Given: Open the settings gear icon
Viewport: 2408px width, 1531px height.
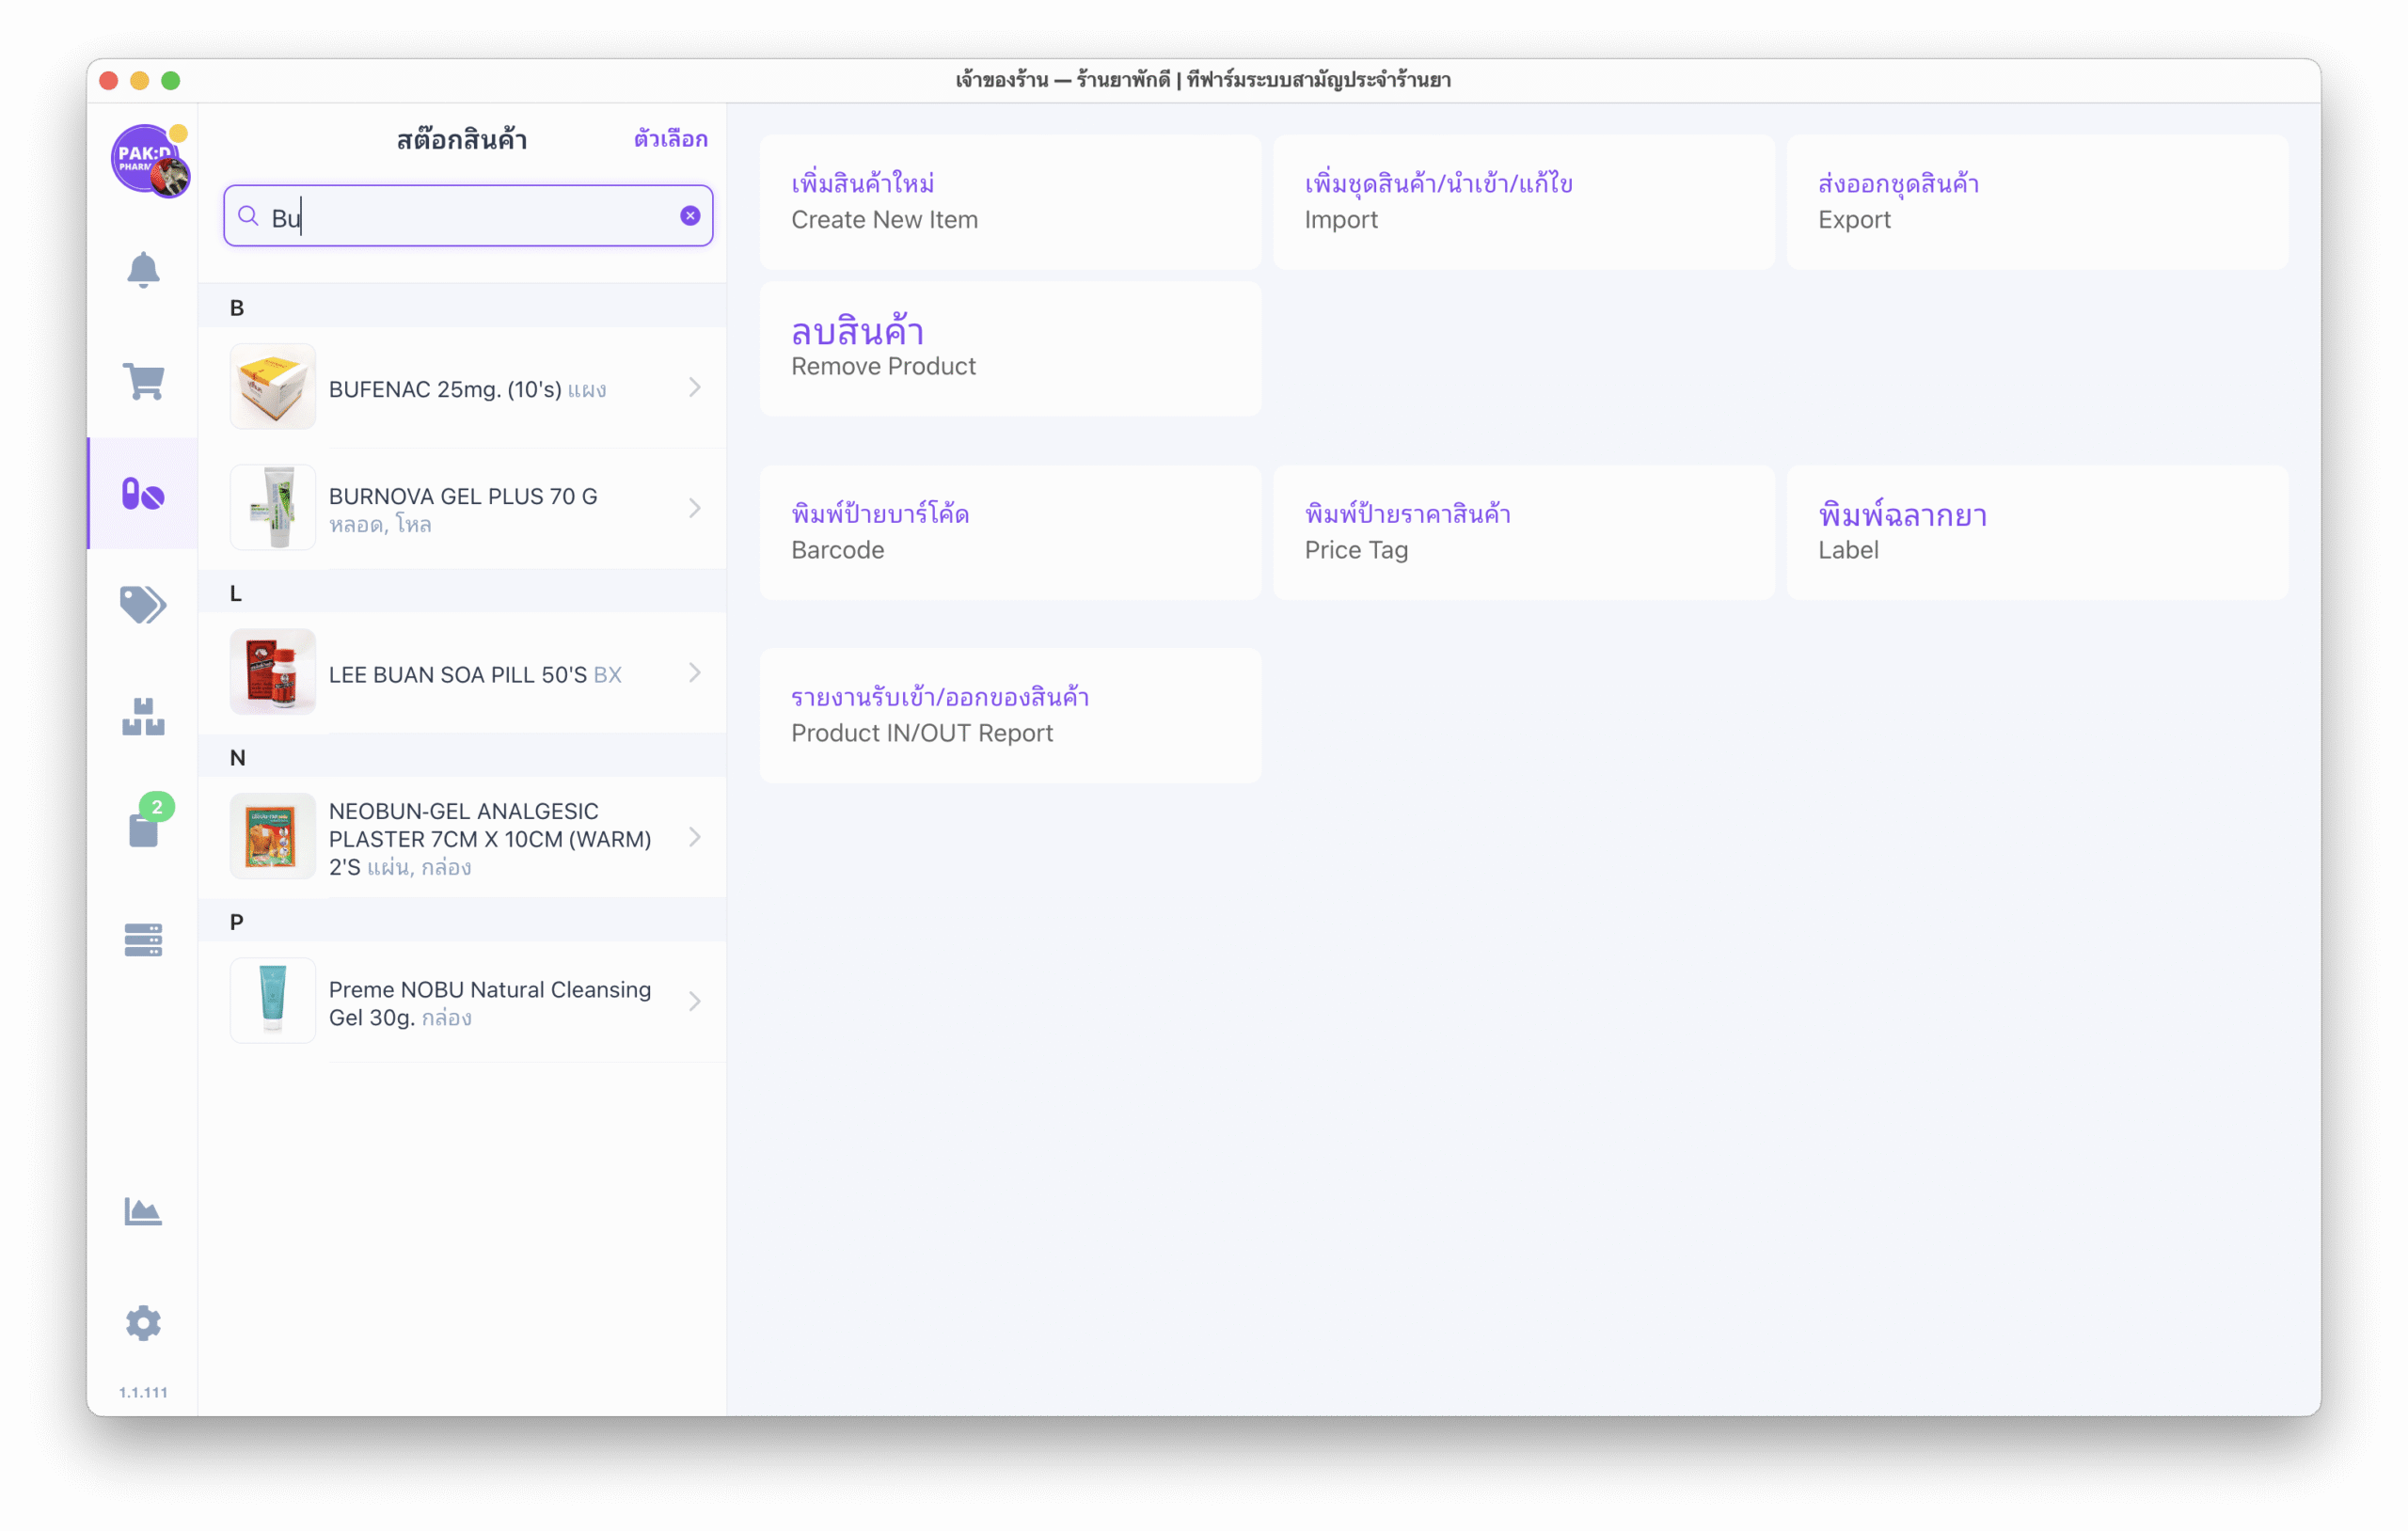Looking at the screenshot, I should 143,1323.
